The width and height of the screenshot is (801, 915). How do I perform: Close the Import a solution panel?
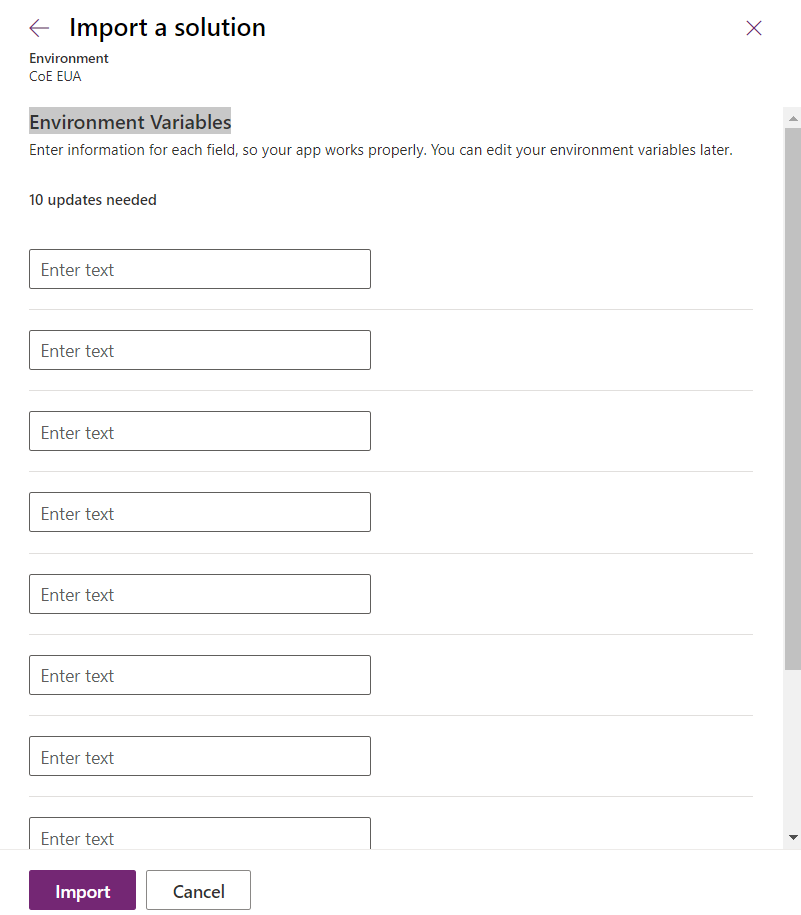pos(753,28)
